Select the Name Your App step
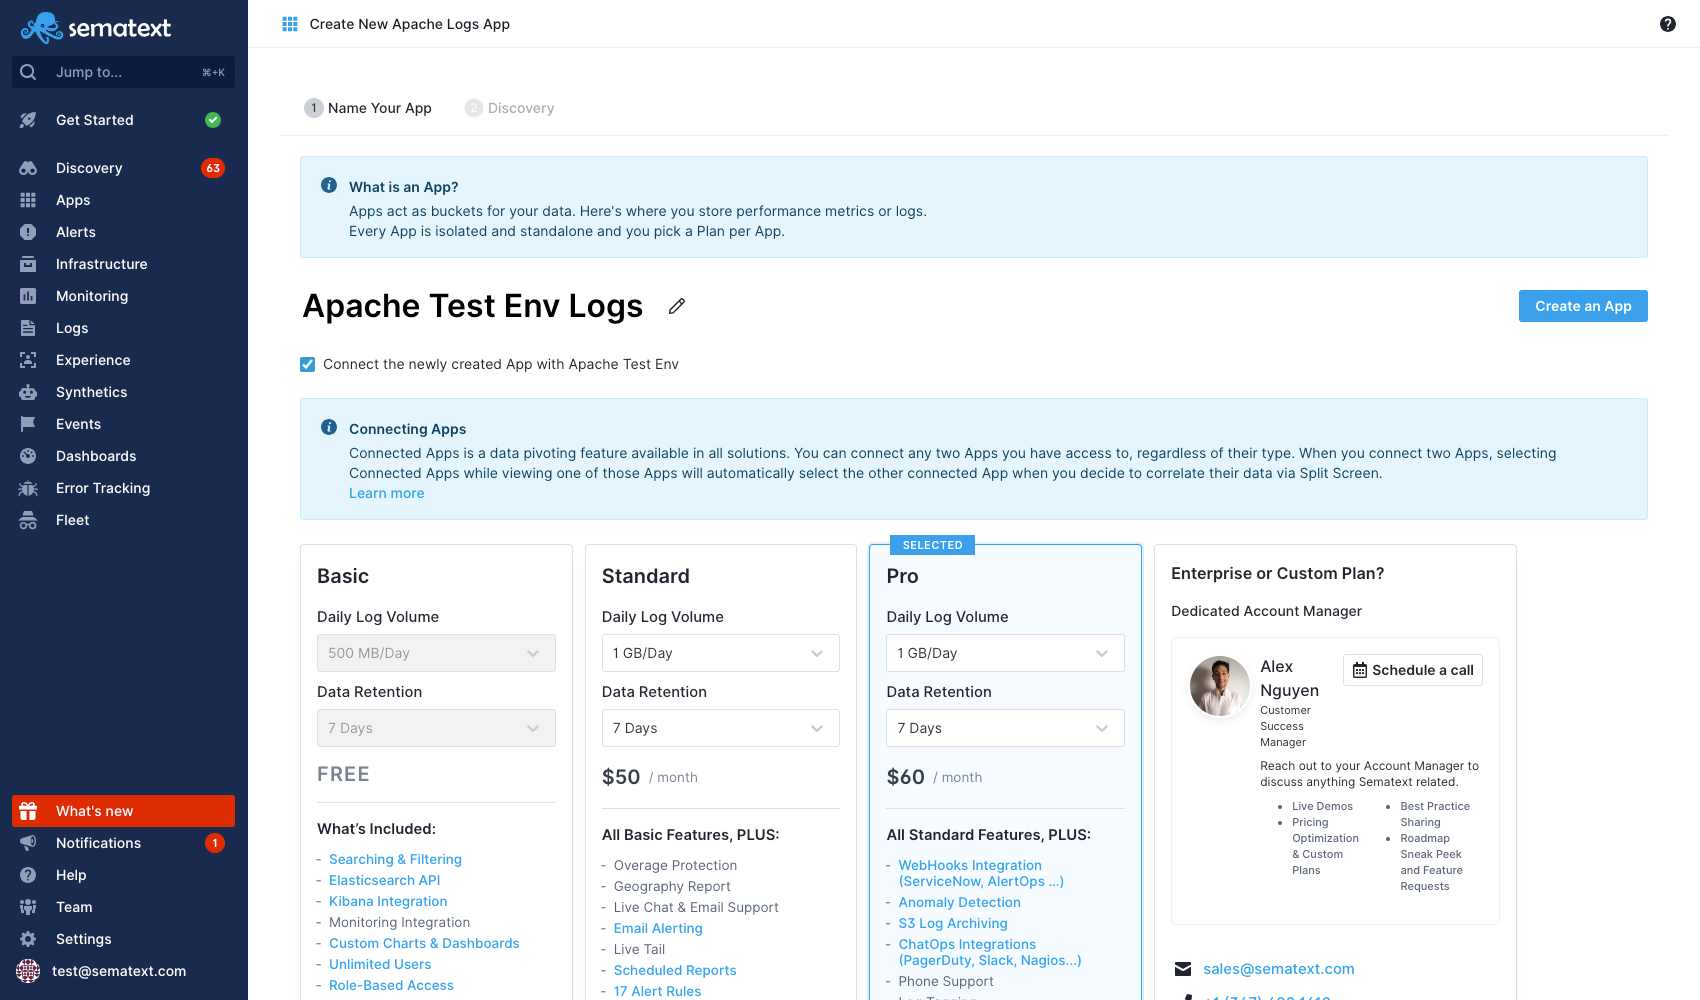Screen dimensions: 1700x1000 click(x=368, y=108)
